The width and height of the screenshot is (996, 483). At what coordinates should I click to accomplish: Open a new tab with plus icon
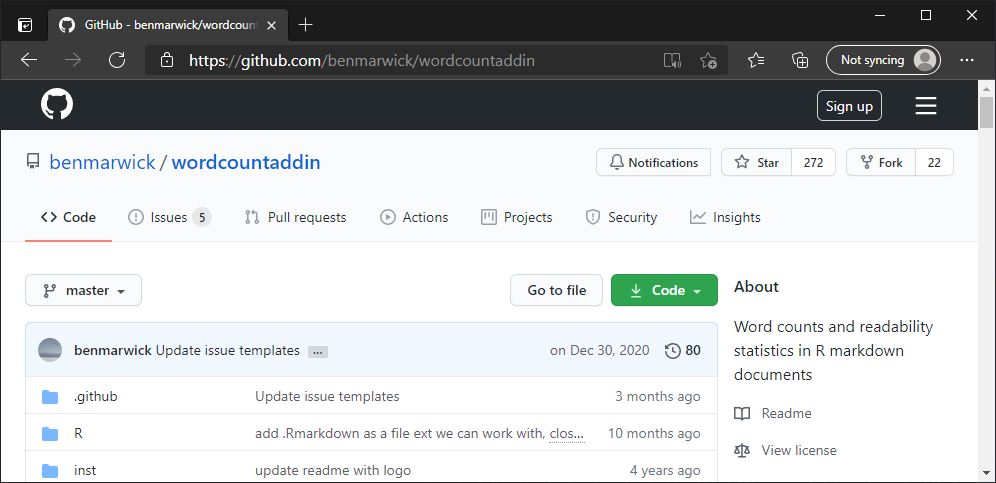click(x=306, y=25)
